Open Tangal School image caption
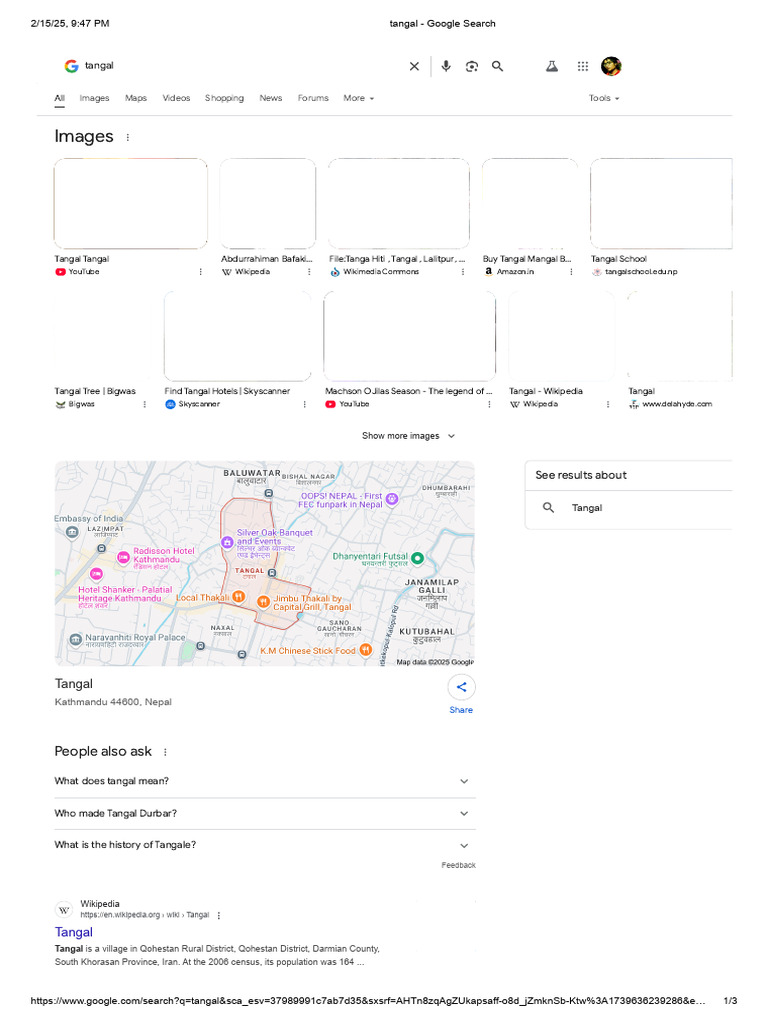768x1024 pixels. click(x=618, y=259)
